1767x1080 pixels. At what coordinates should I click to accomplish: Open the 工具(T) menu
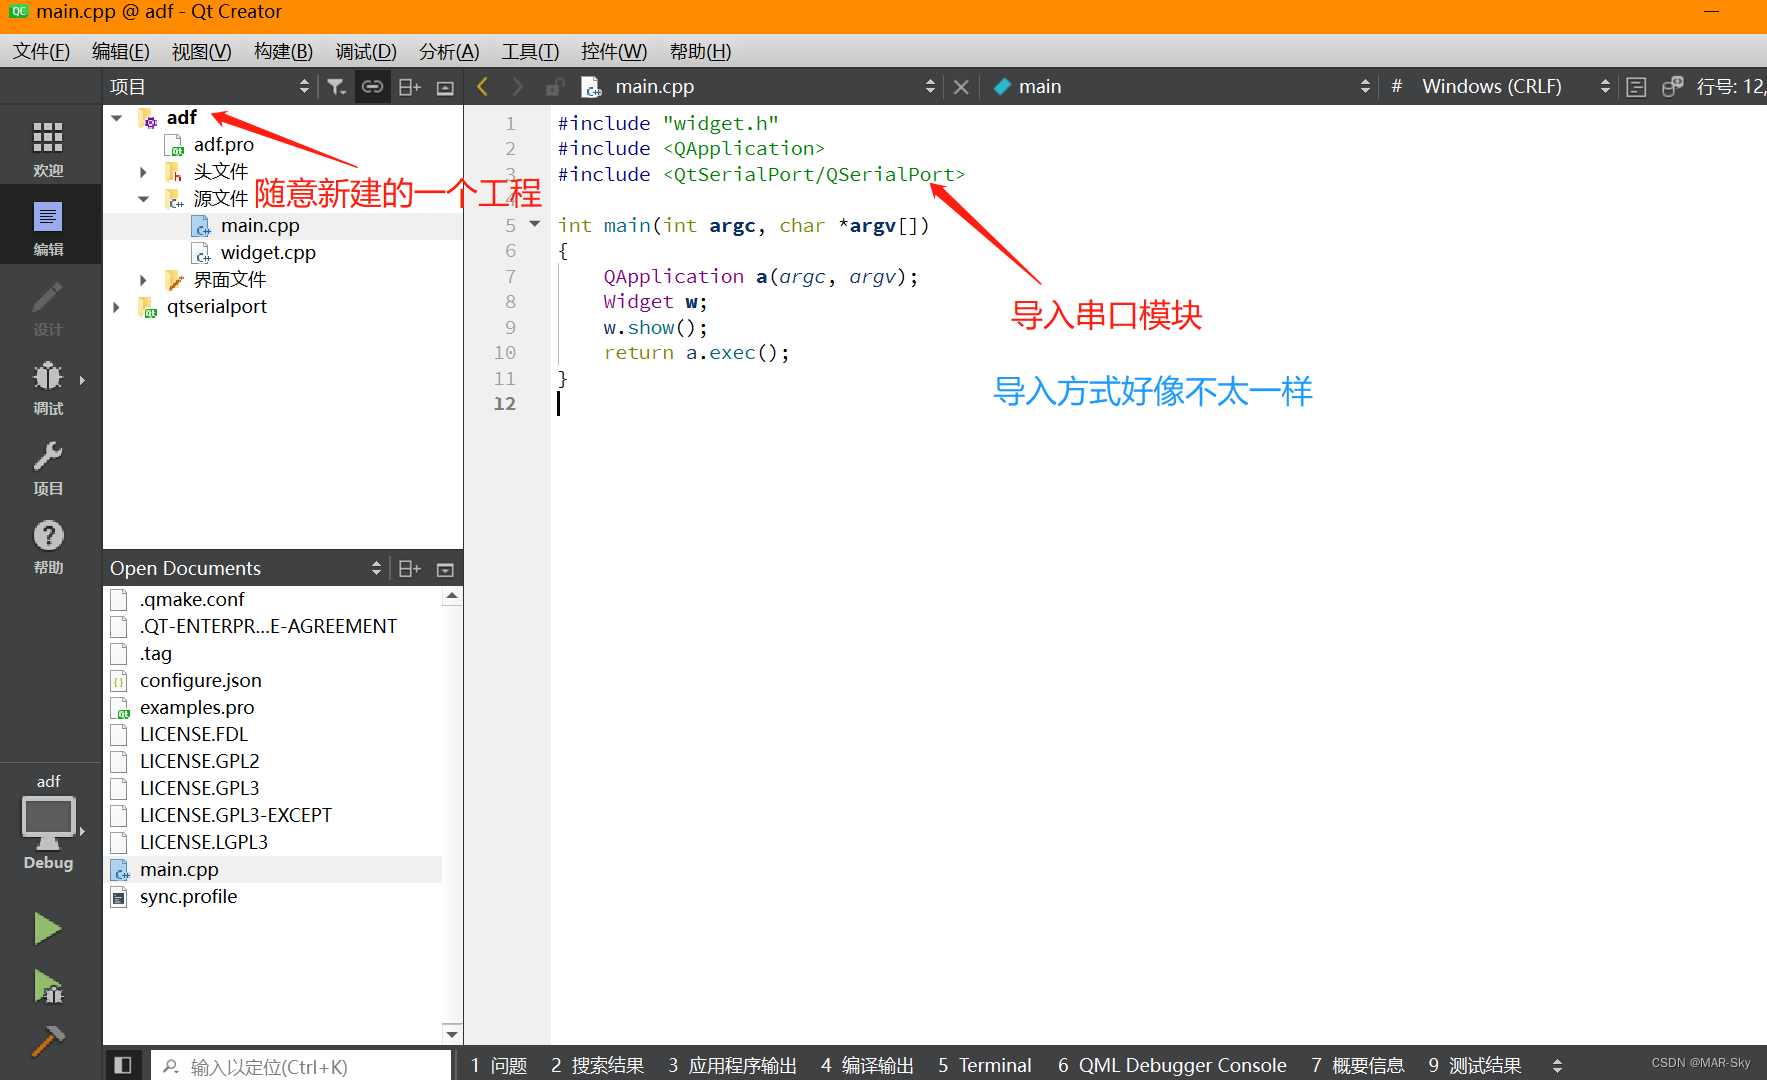point(530,51)
